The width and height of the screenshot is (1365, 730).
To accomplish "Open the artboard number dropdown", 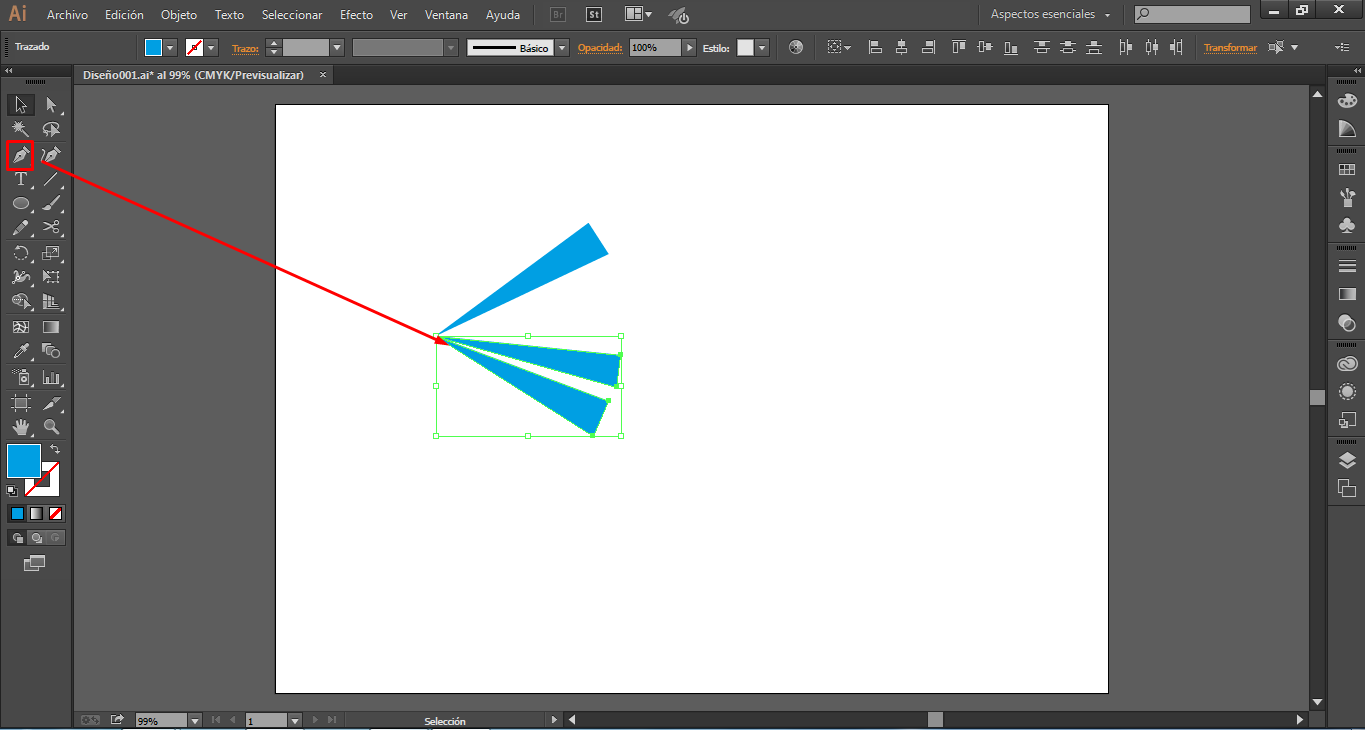I will [294, 720].
